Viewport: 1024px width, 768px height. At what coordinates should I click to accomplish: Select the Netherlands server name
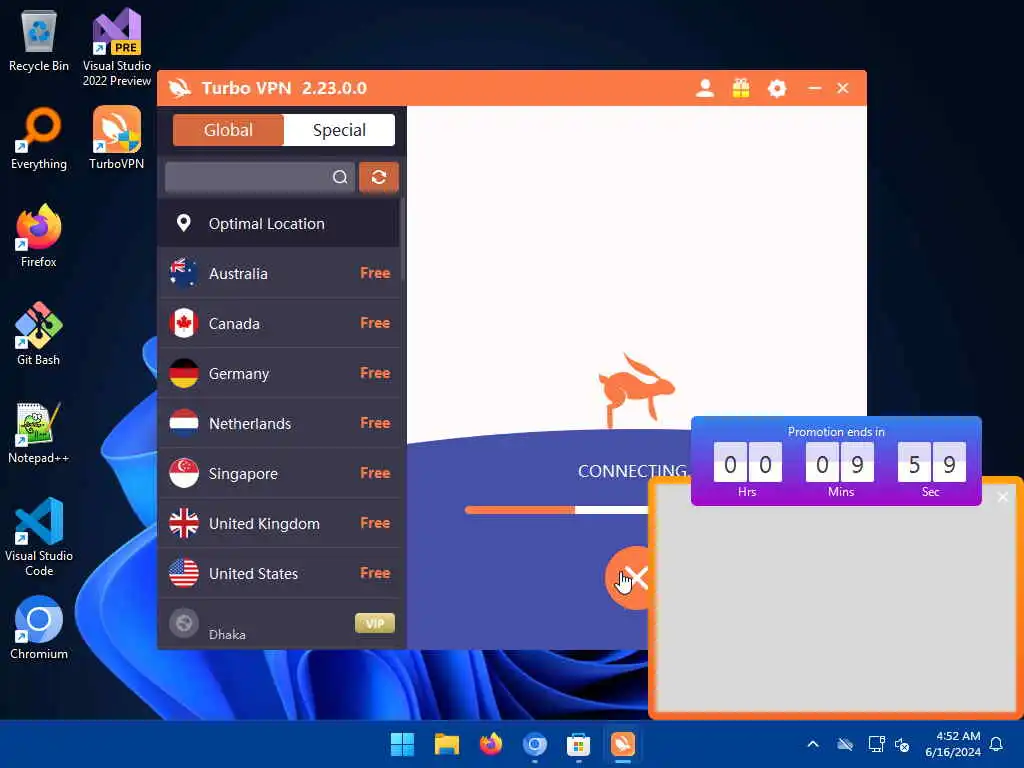click(x=249, y=424)
